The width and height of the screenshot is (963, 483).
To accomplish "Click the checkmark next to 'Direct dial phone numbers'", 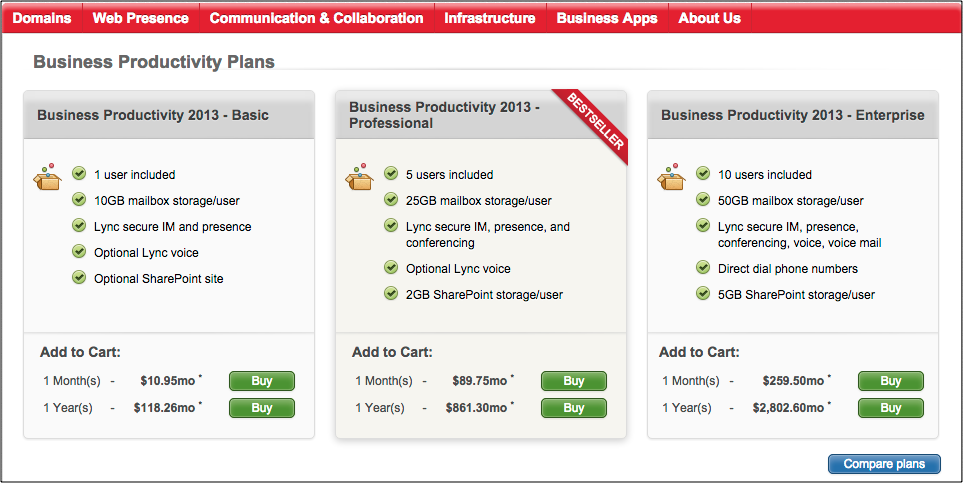I will point(703,268).
